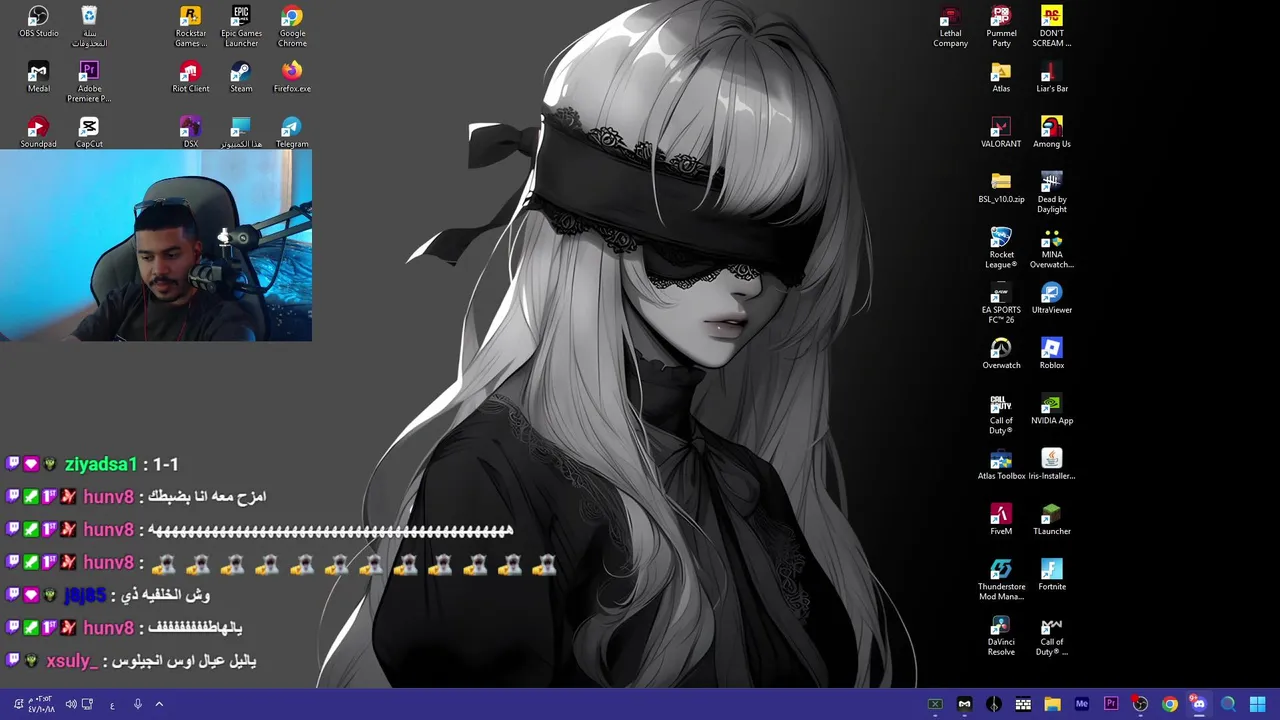The image size is (1280, 720).
Task: Open File Explorer from the taskbar
Action: [1052, 704]
